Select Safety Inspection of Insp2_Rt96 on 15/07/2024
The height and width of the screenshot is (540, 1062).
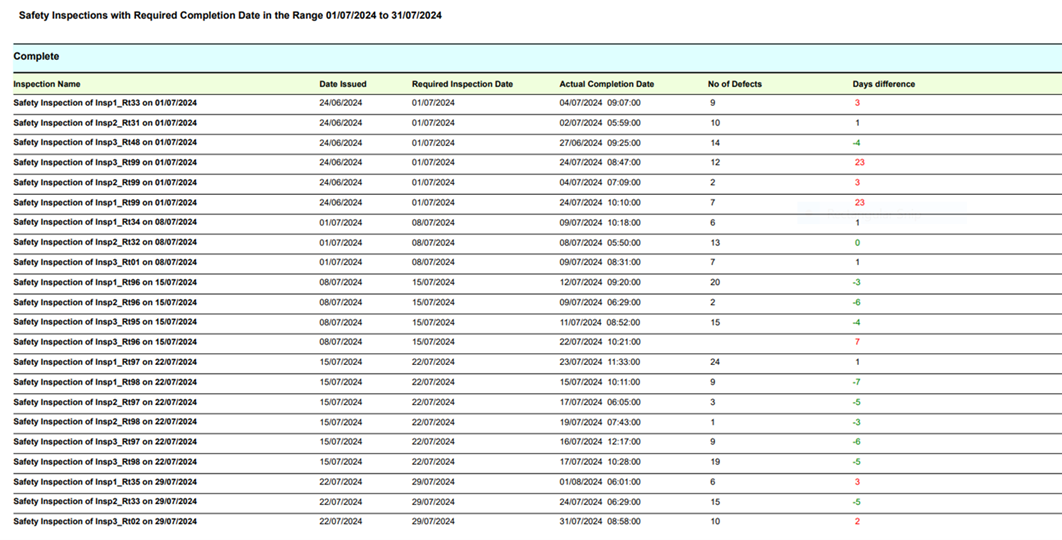click(x=105, y=302)
